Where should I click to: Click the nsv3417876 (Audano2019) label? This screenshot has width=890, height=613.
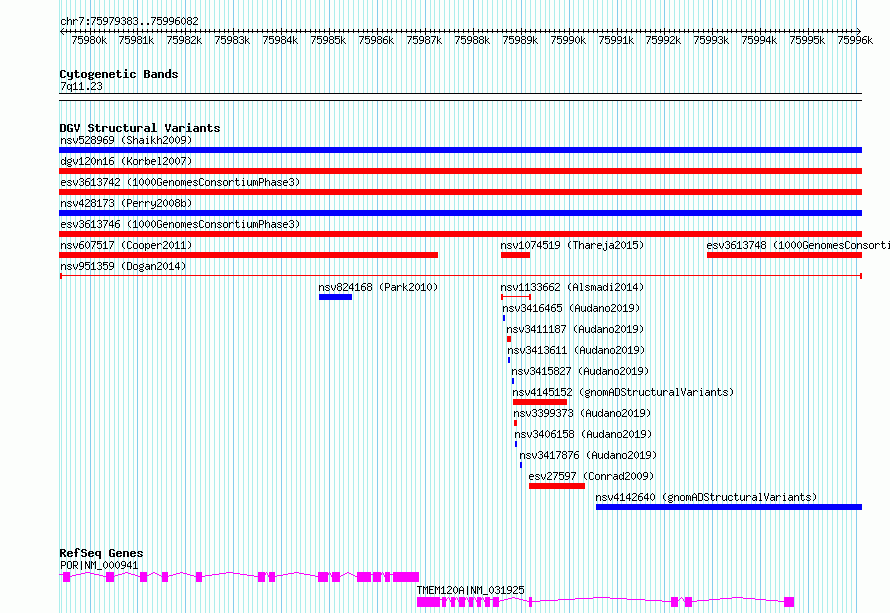click(x=588, y=455)
